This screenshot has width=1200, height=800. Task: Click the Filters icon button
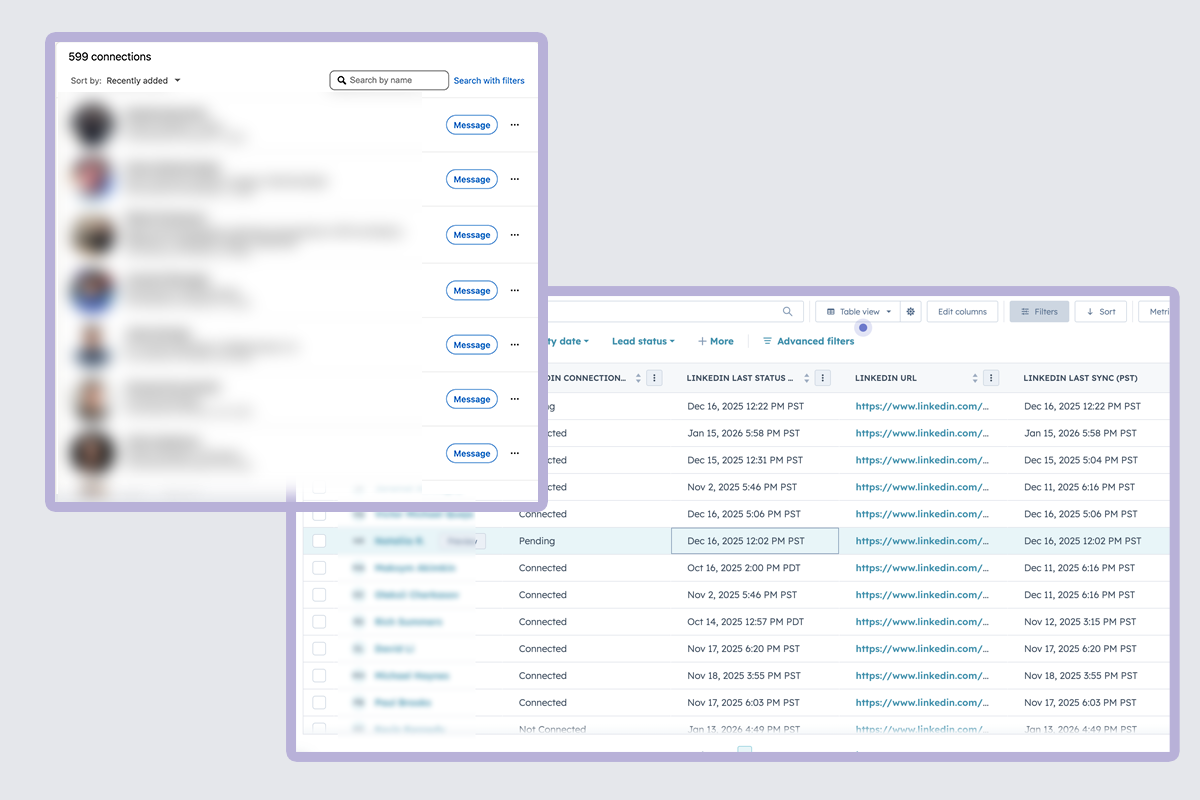(1027, 311)
